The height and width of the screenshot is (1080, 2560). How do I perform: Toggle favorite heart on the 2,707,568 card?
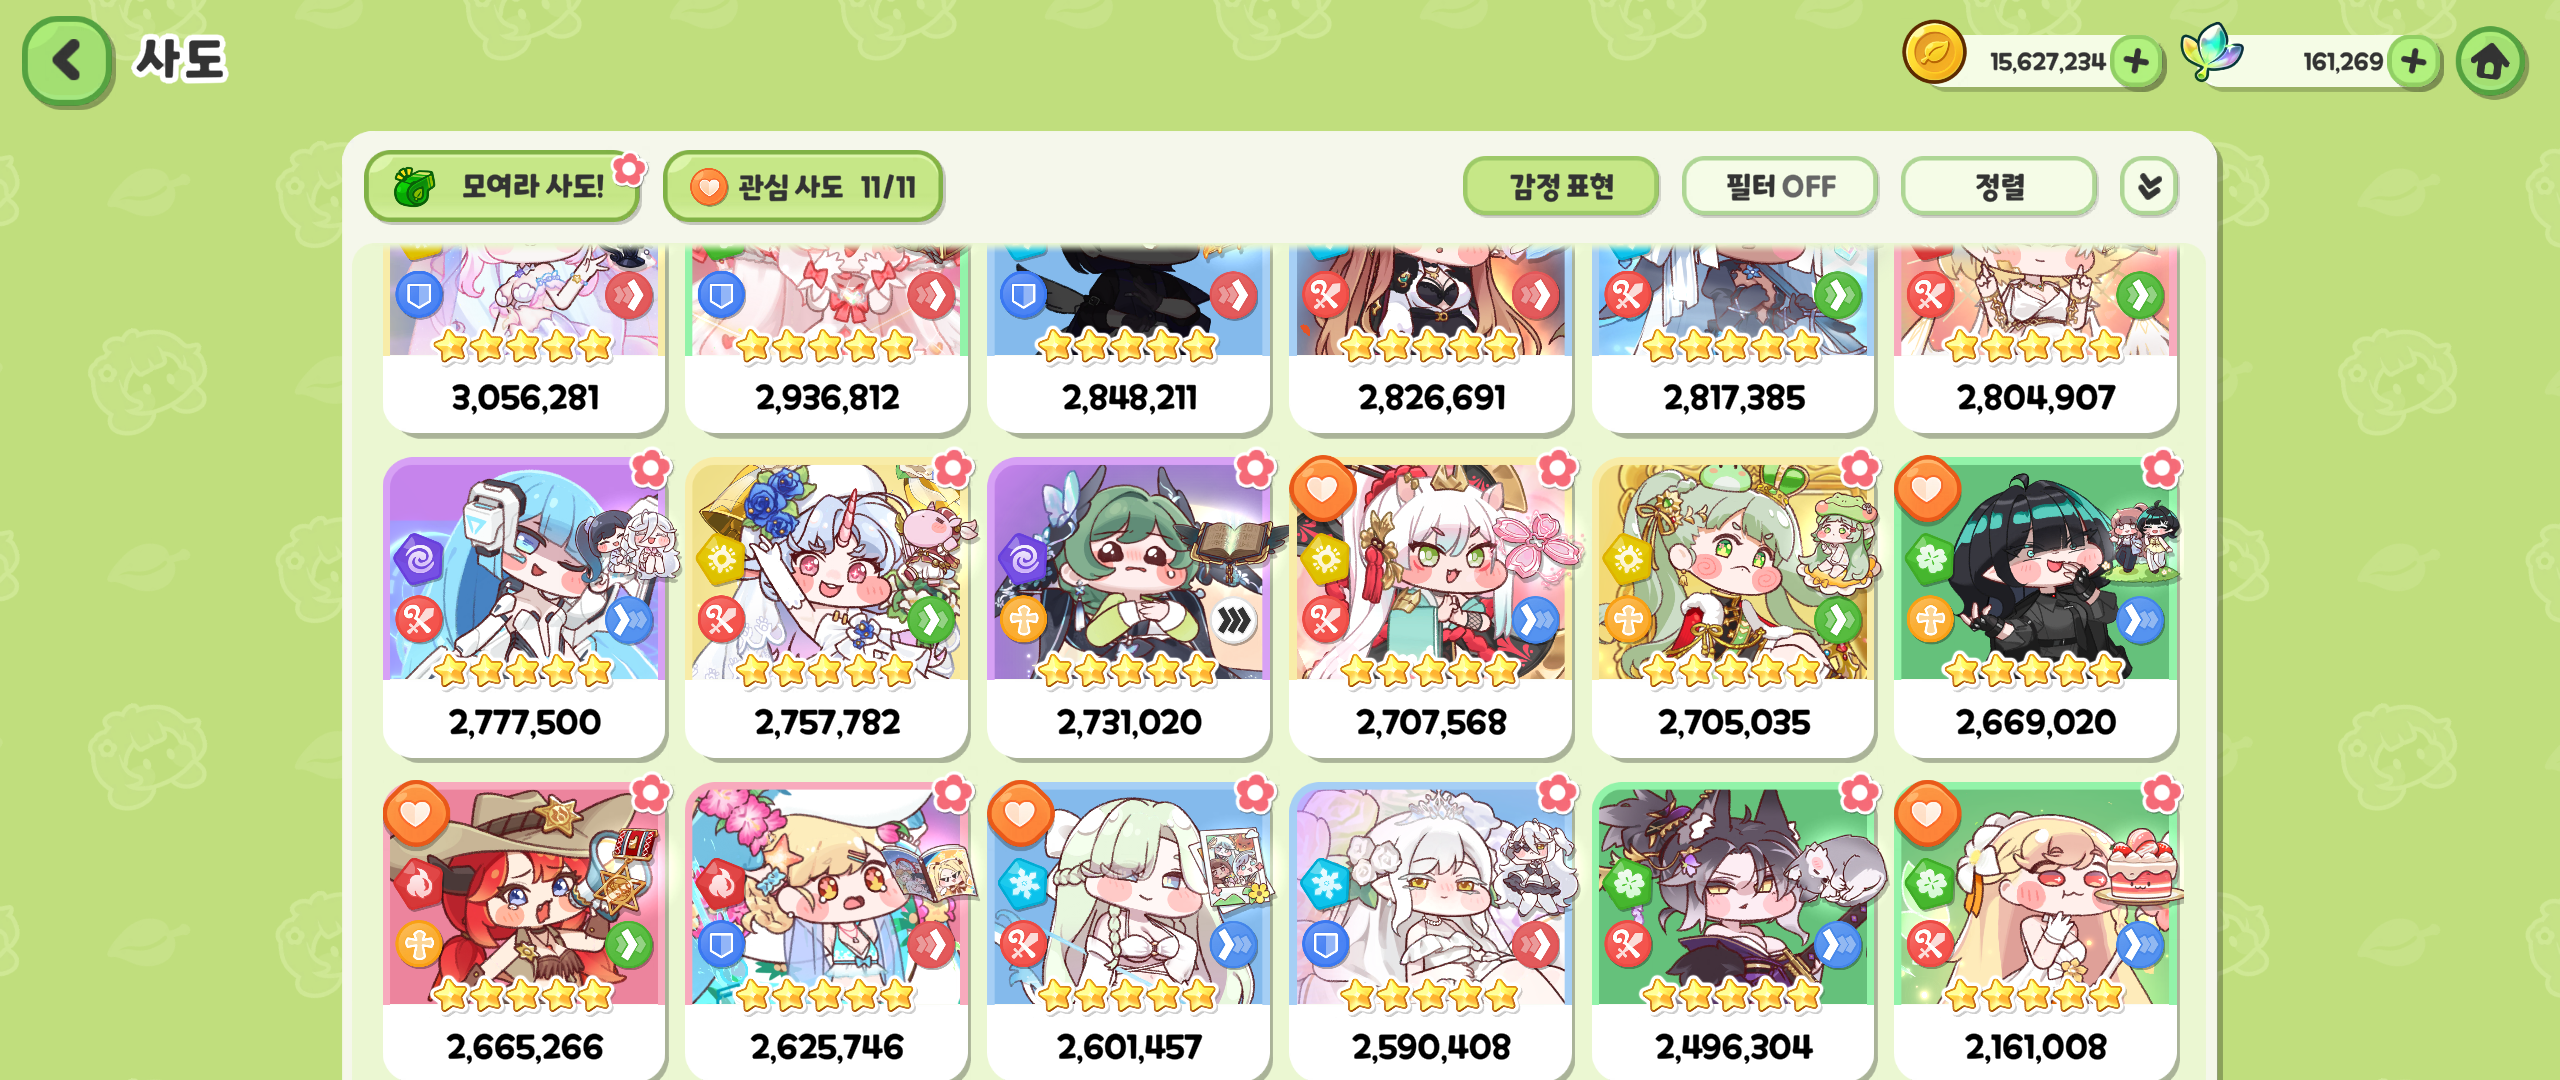(1321, 489)
